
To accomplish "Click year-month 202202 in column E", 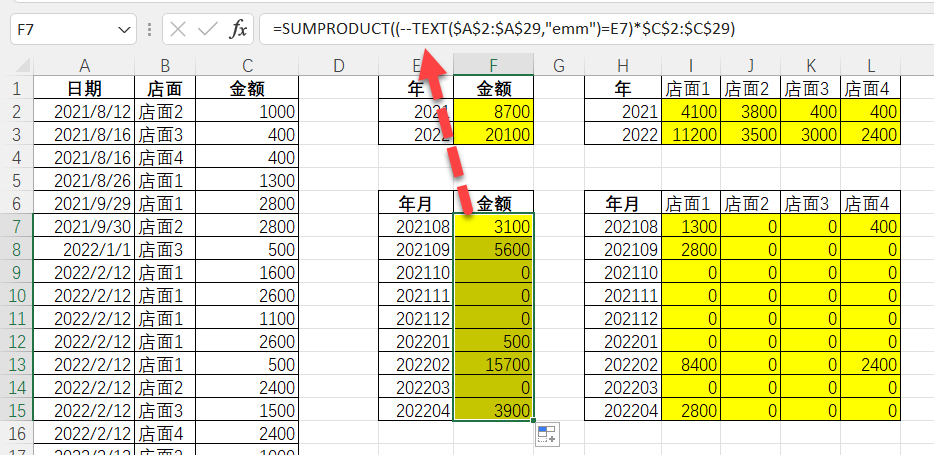I will click(416, 364).
